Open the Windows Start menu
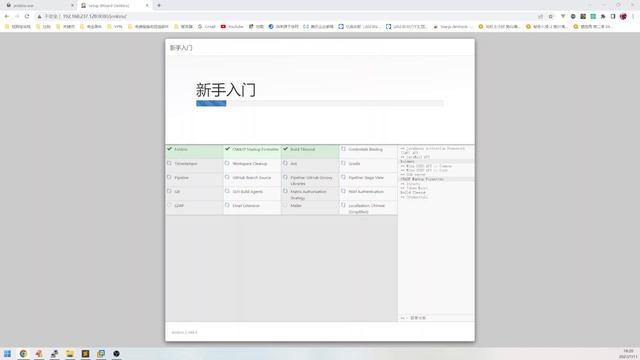The height and width of the screenshot is (360, 640). click(7, 353)
